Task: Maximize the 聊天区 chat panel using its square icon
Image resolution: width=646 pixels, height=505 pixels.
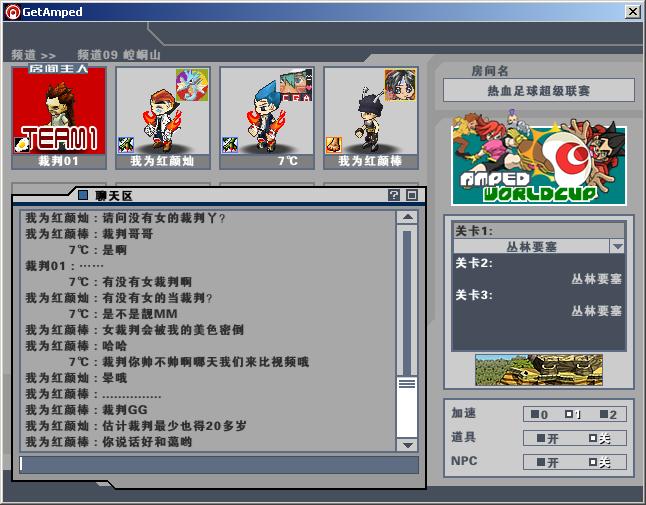Action: [411, 195]
